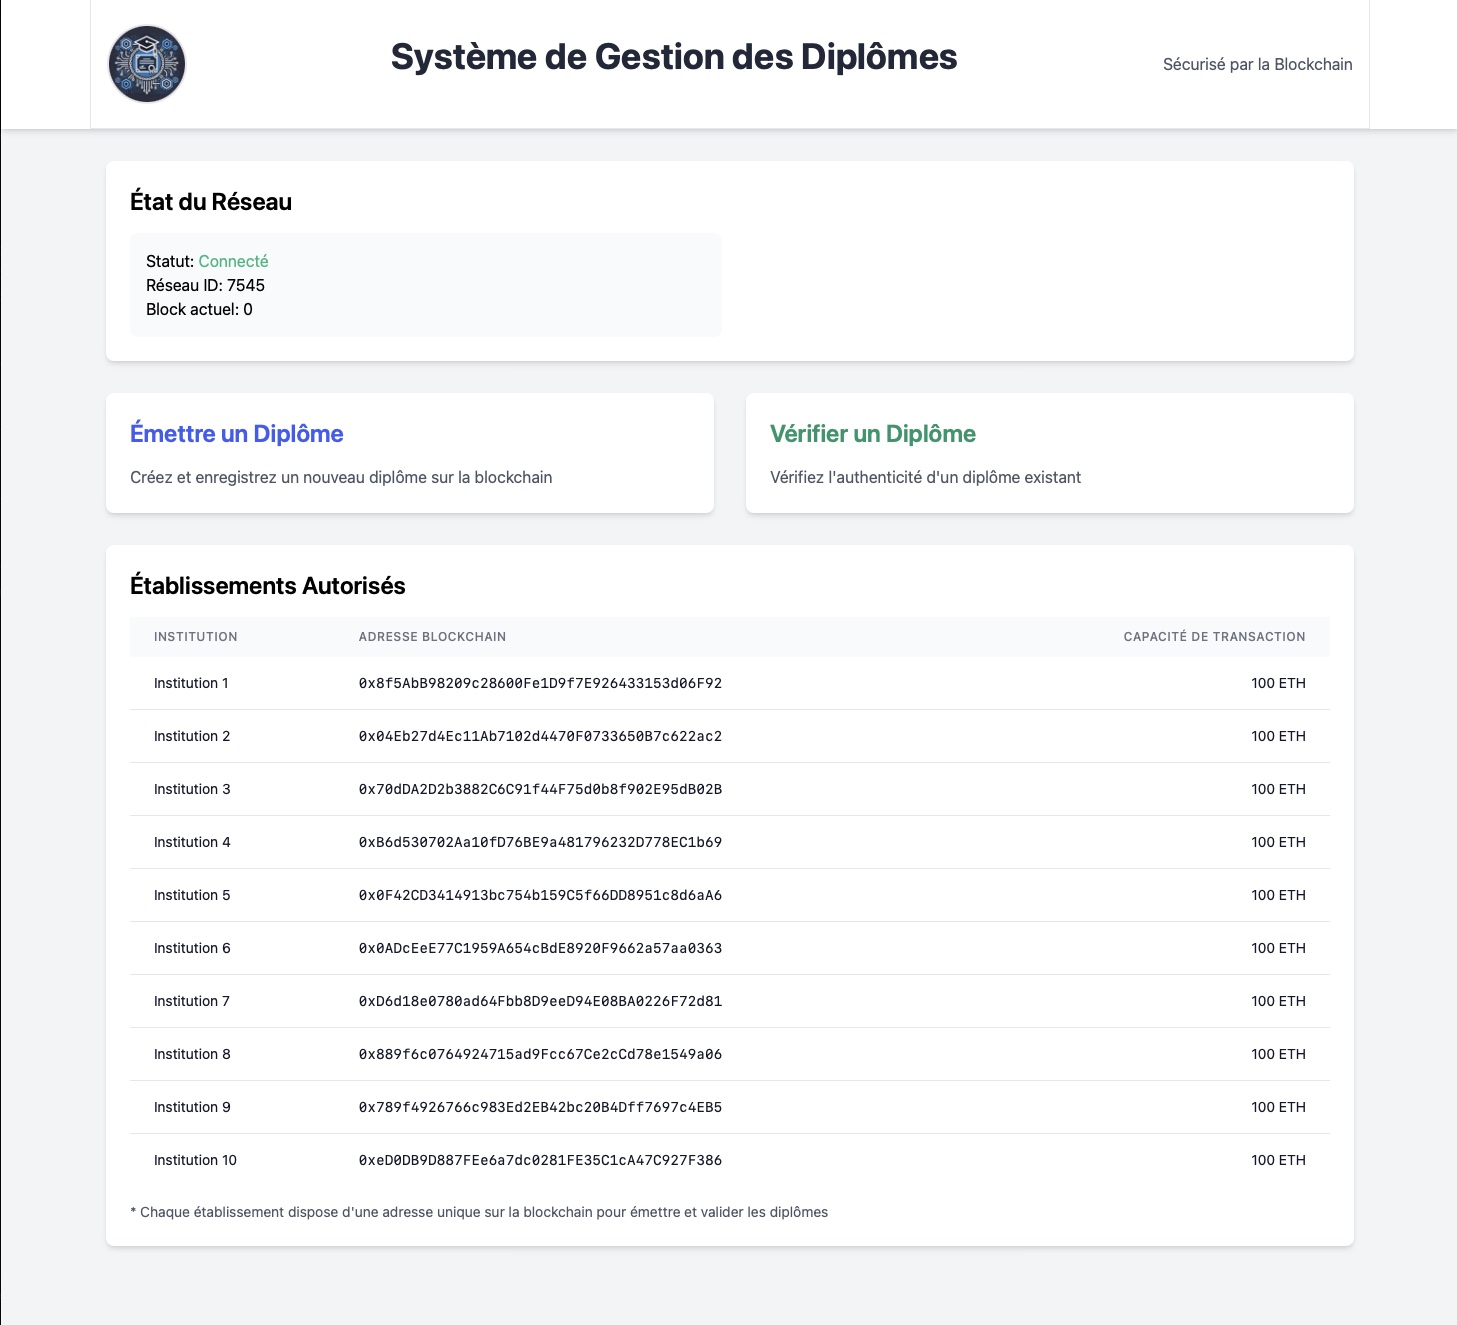Click Sécurisé par la Blockchain label
The height and width of the screenshot is (1325, 1457).
pyautogui.click(x=1256, y=64)
